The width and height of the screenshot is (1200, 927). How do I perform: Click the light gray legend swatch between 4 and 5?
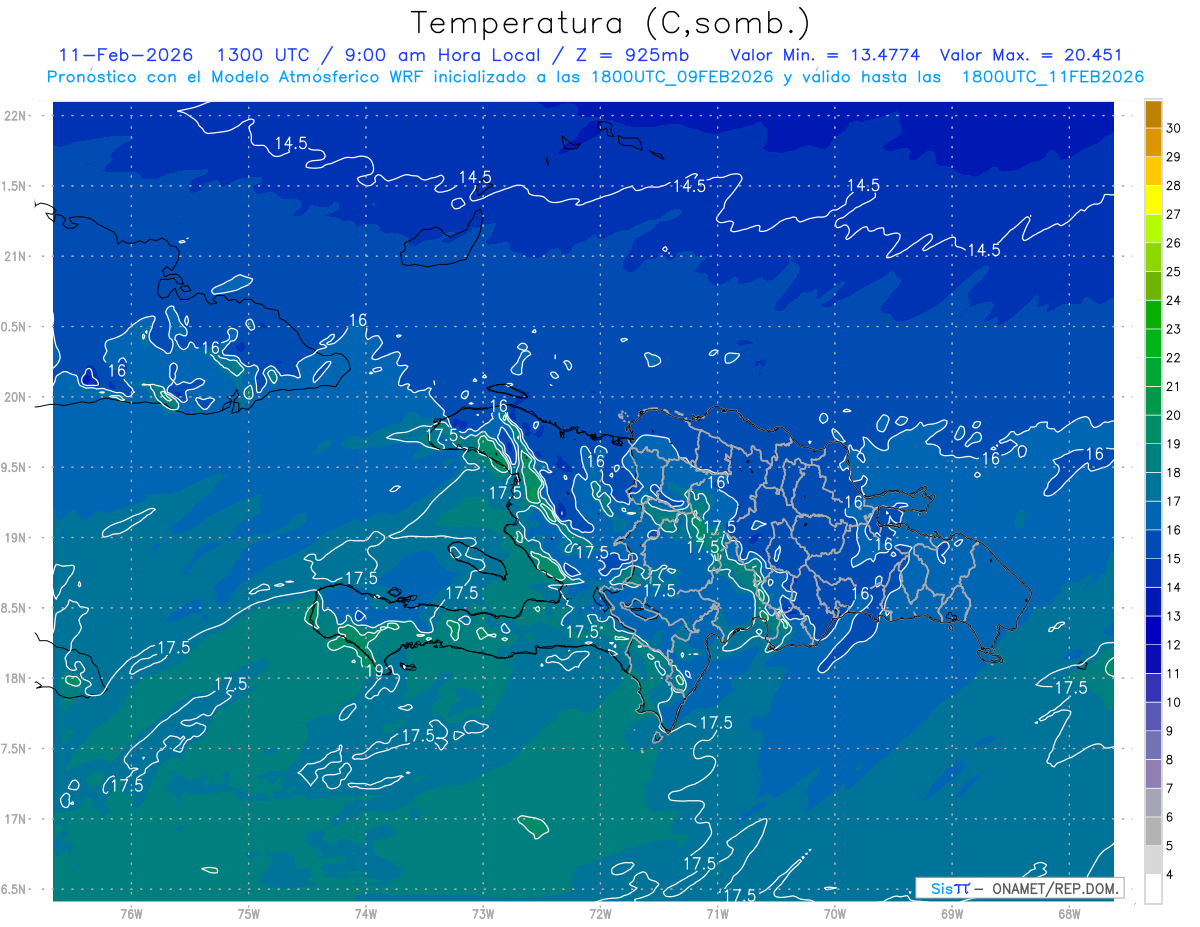click(1153, 860)
